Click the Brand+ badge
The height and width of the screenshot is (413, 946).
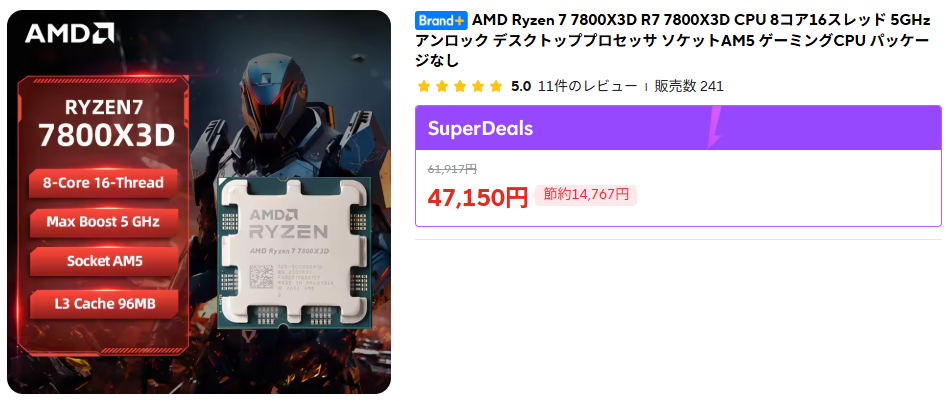click(x=442, y=20)
